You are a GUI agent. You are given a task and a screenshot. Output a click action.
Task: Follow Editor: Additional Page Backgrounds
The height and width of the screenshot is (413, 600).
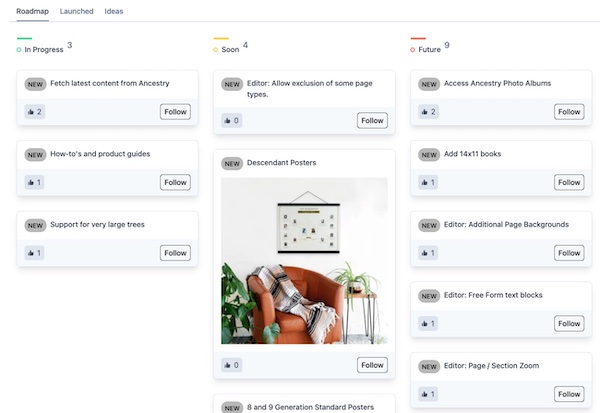tap(569, 253)
